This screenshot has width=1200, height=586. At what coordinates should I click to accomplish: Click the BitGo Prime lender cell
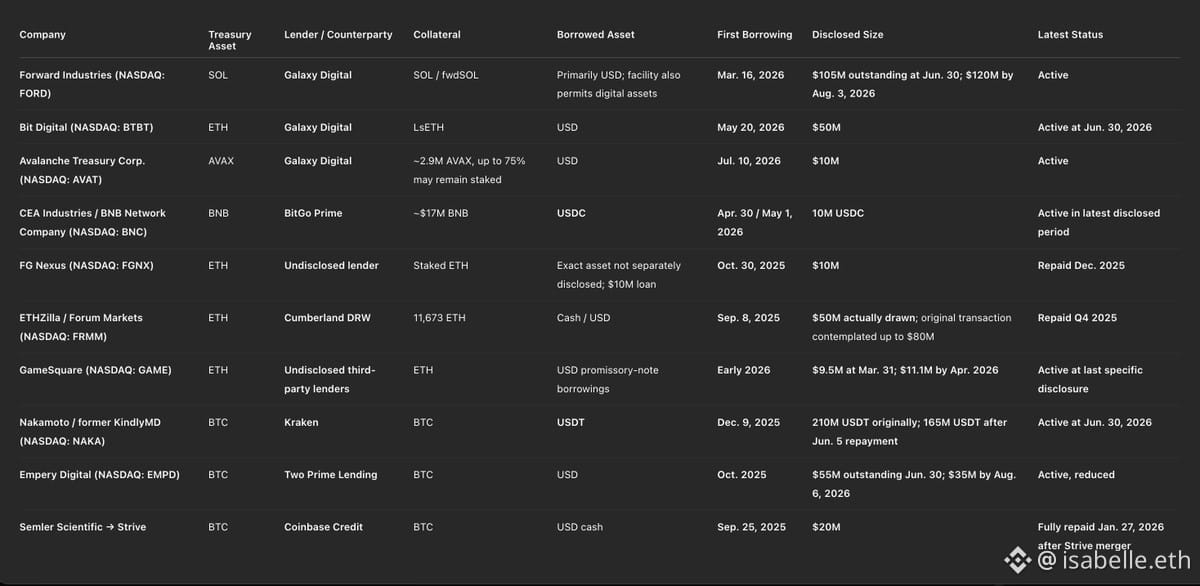[x=315, y=213]
